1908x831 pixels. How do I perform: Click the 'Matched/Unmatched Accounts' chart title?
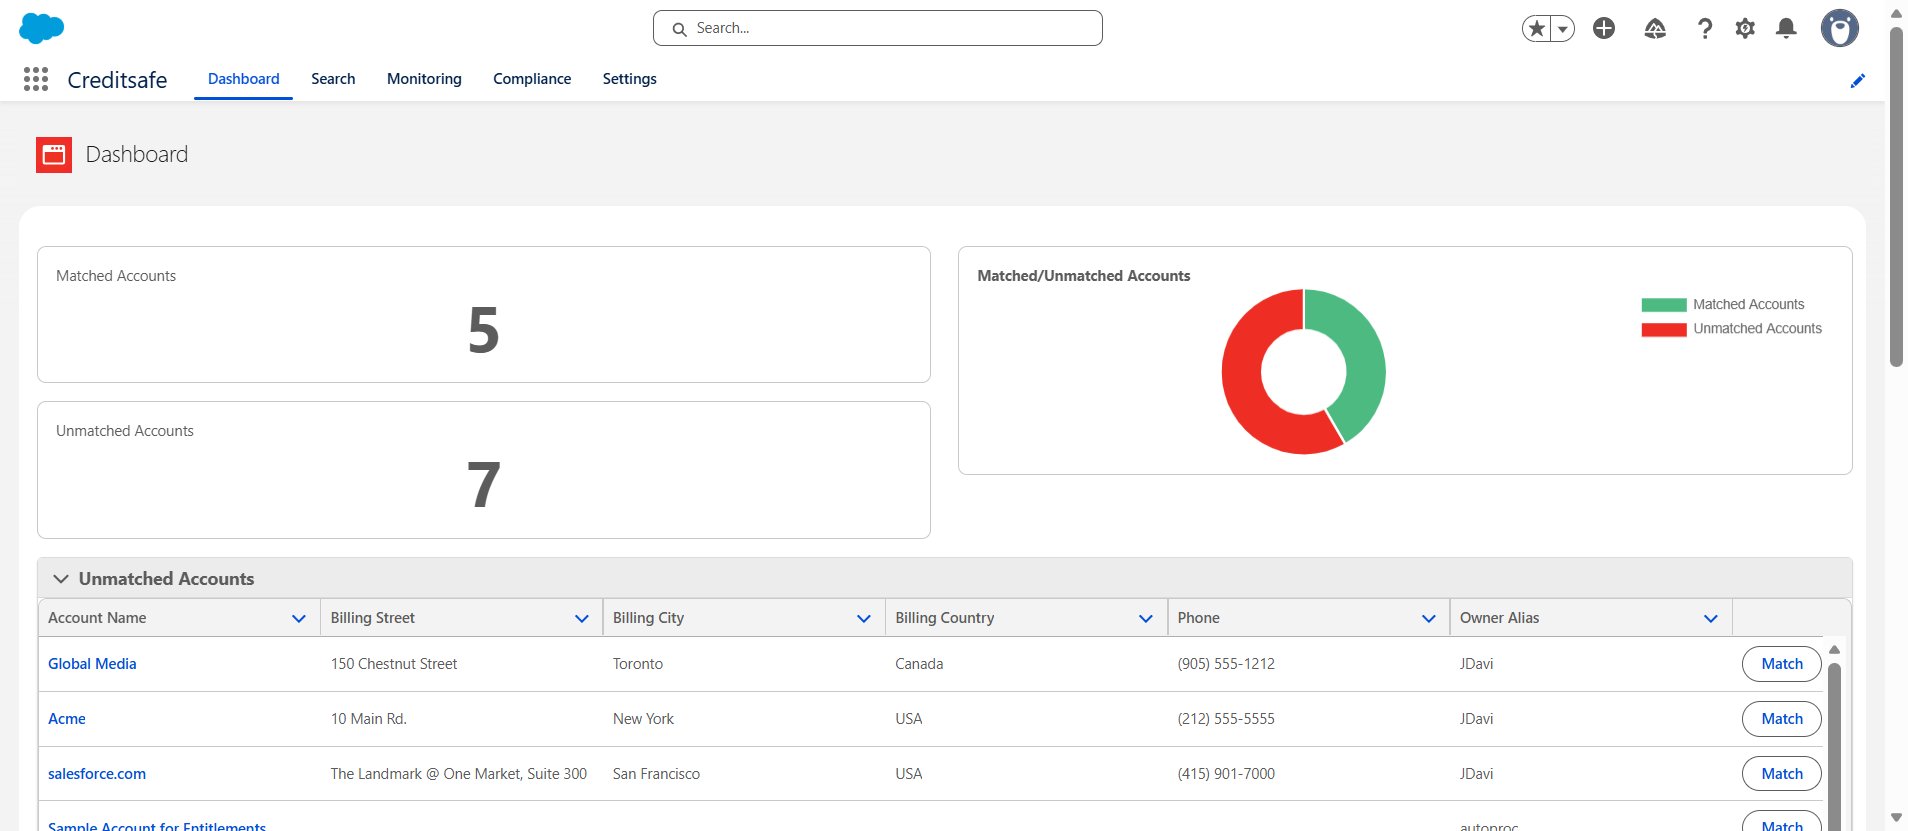tap(1084, 276)
